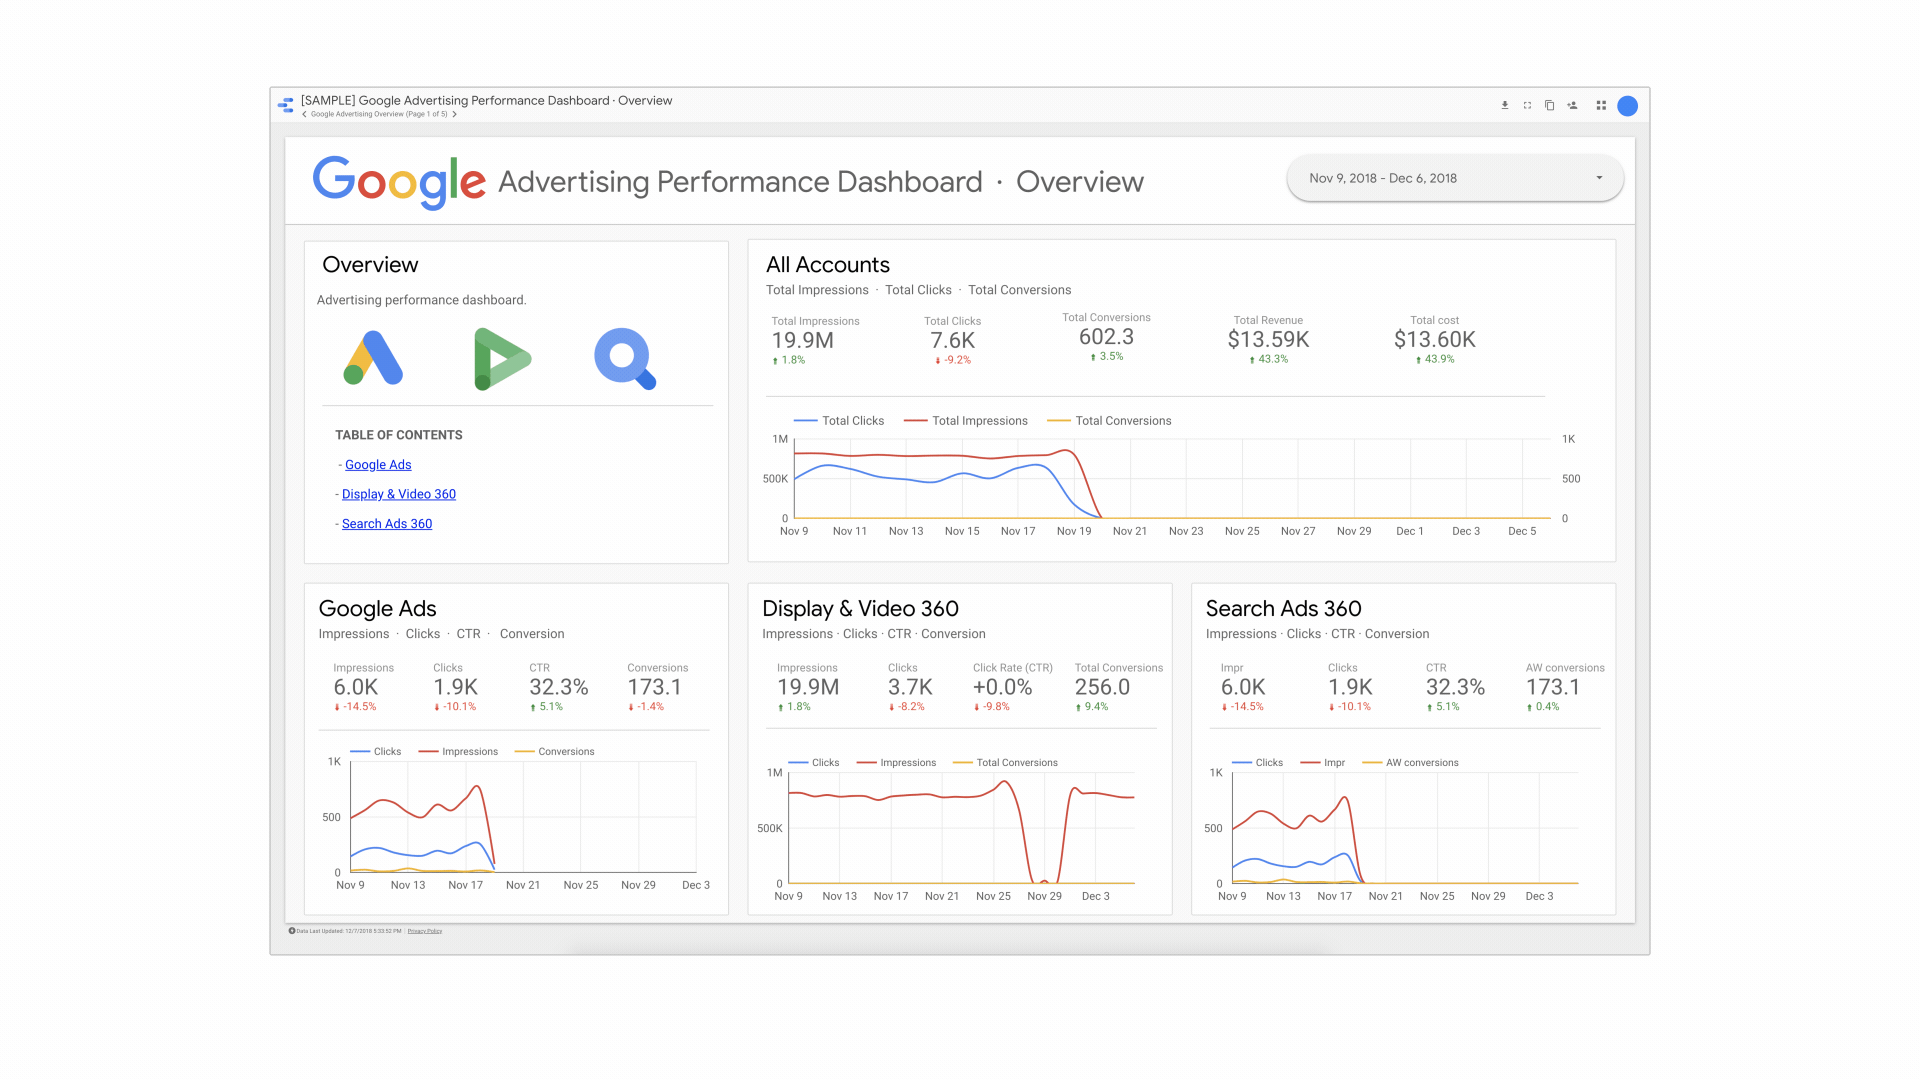Click the Google Ads section heading

coord(377,609)
